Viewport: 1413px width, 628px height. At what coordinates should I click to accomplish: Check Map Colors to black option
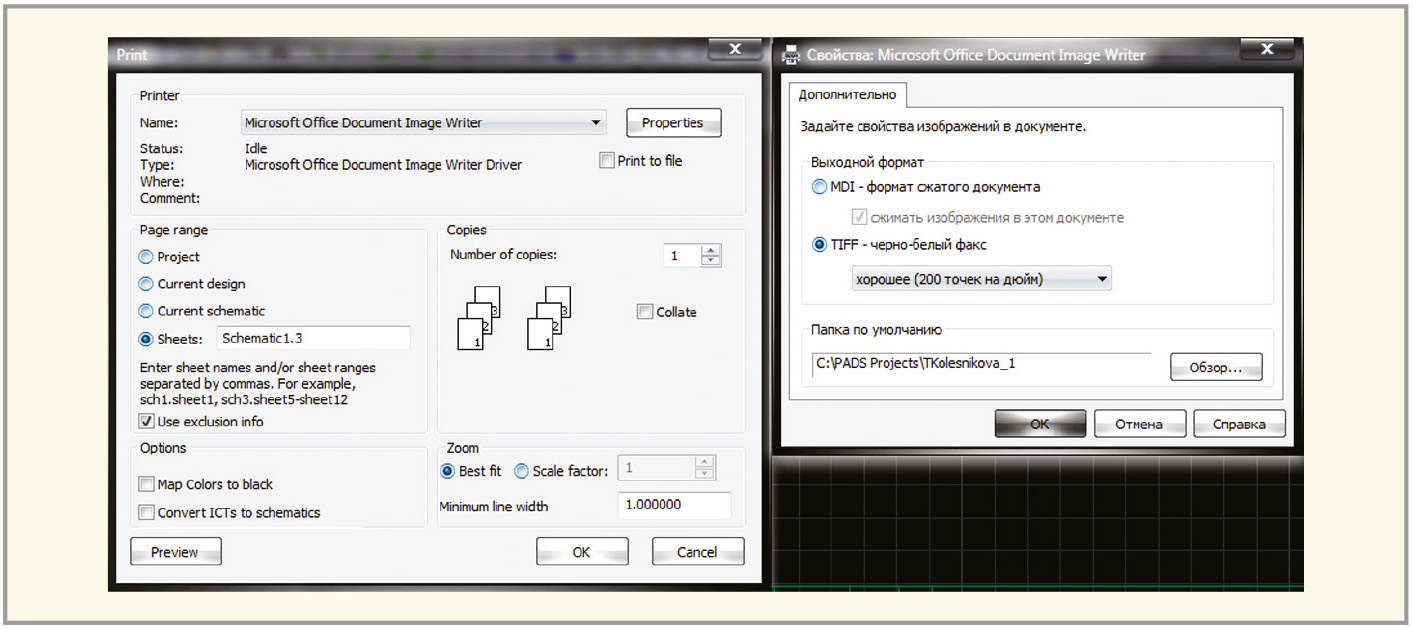tap(147, 484)
